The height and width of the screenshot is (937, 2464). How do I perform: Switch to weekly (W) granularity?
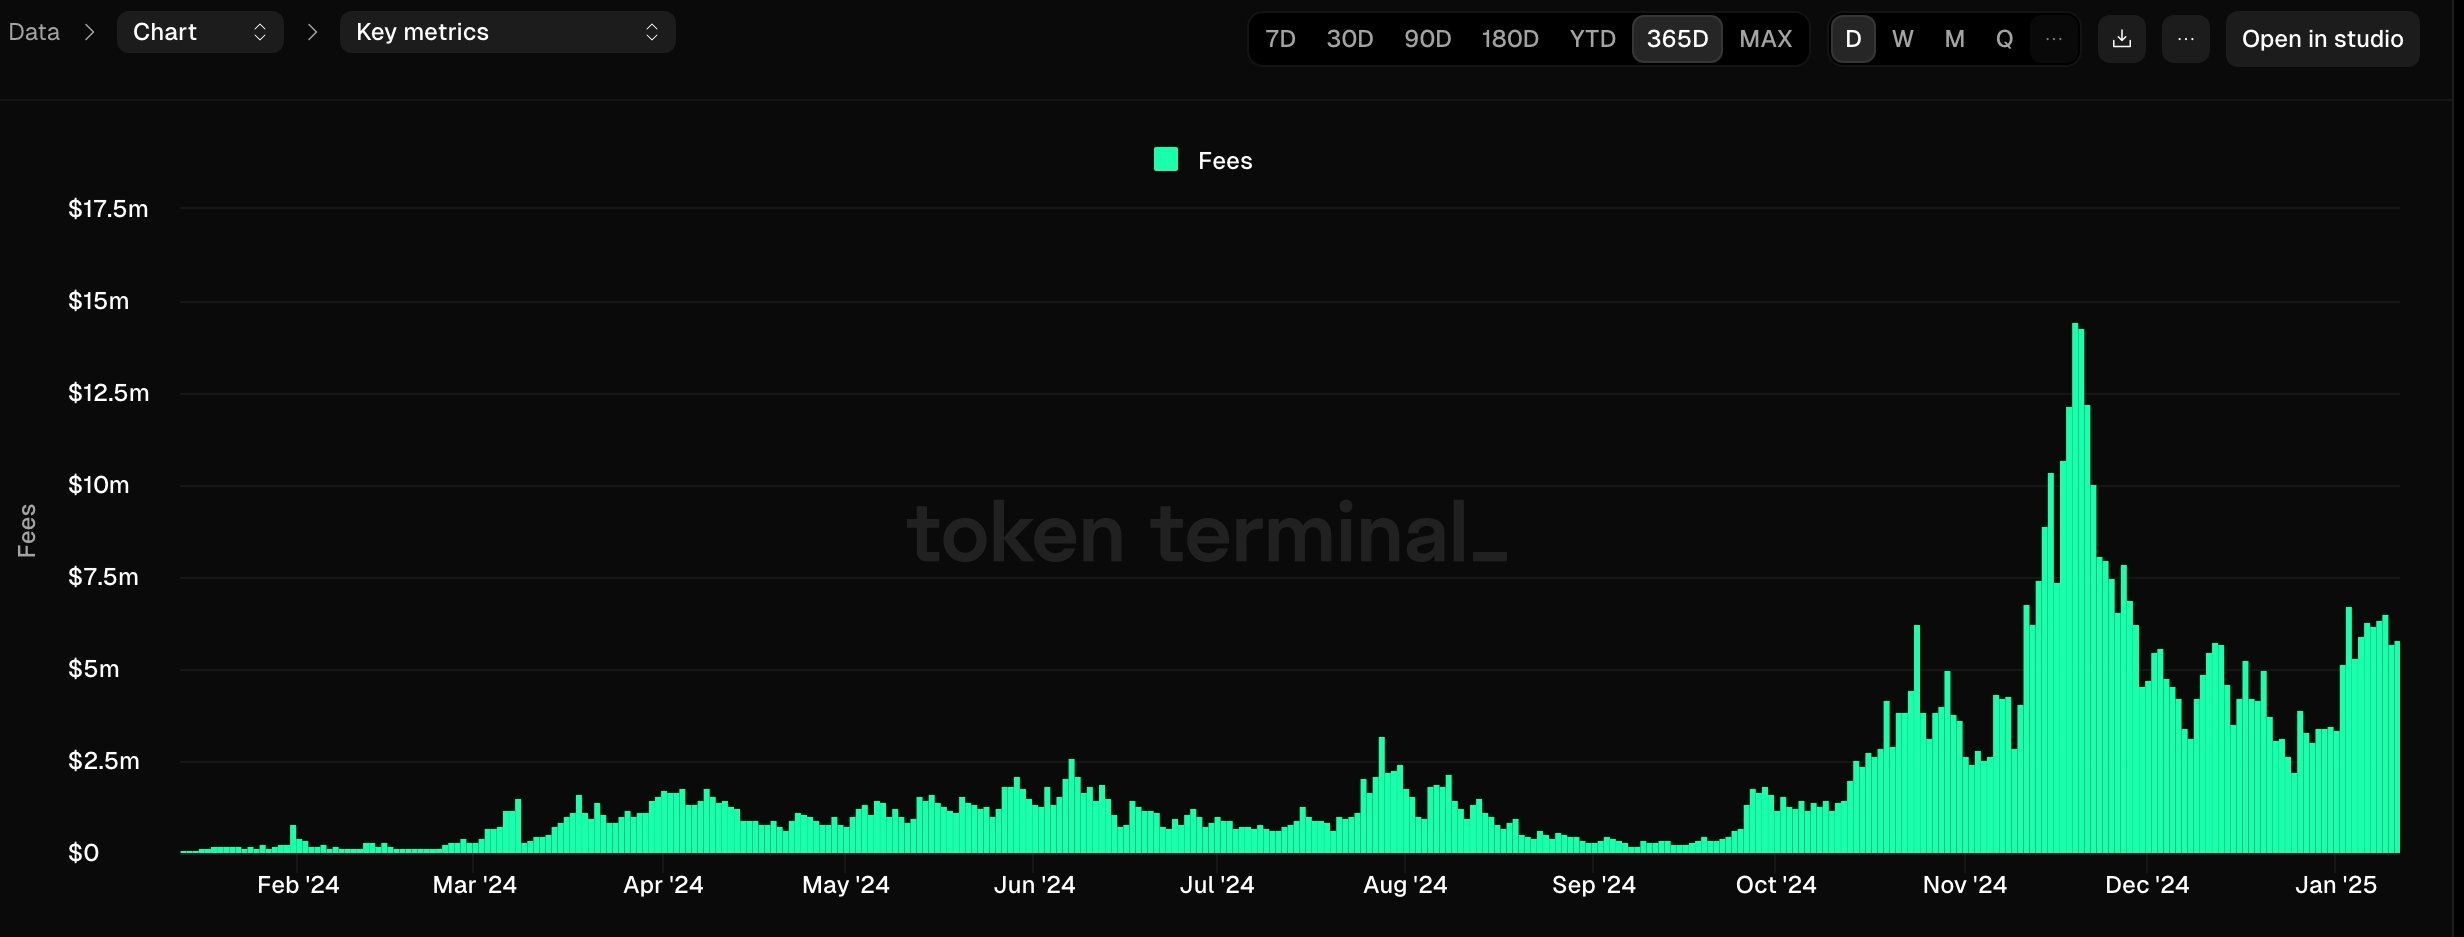pos(1903,40)
